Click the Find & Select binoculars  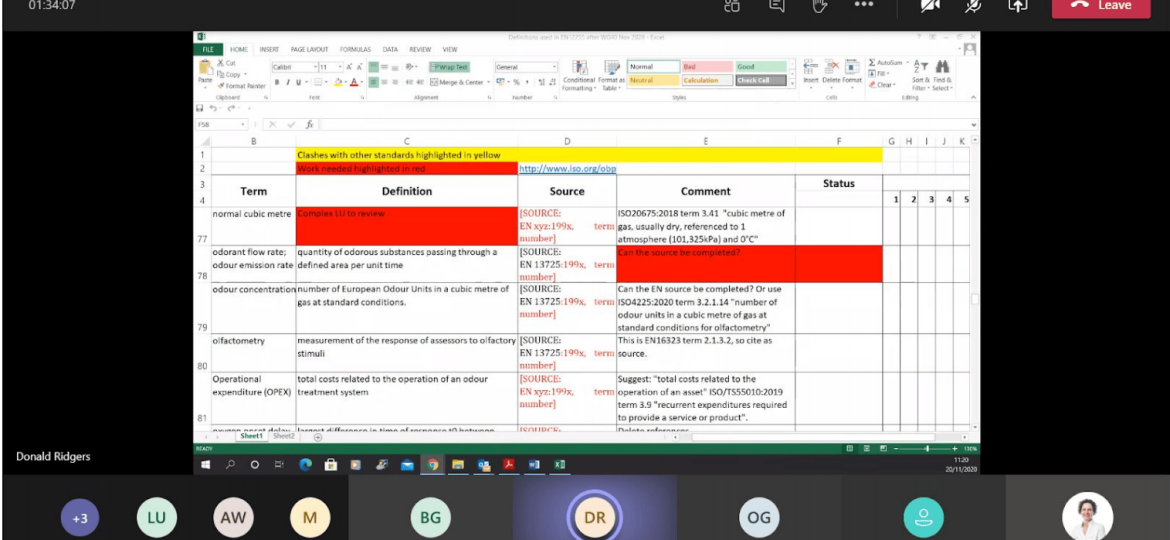942,67
